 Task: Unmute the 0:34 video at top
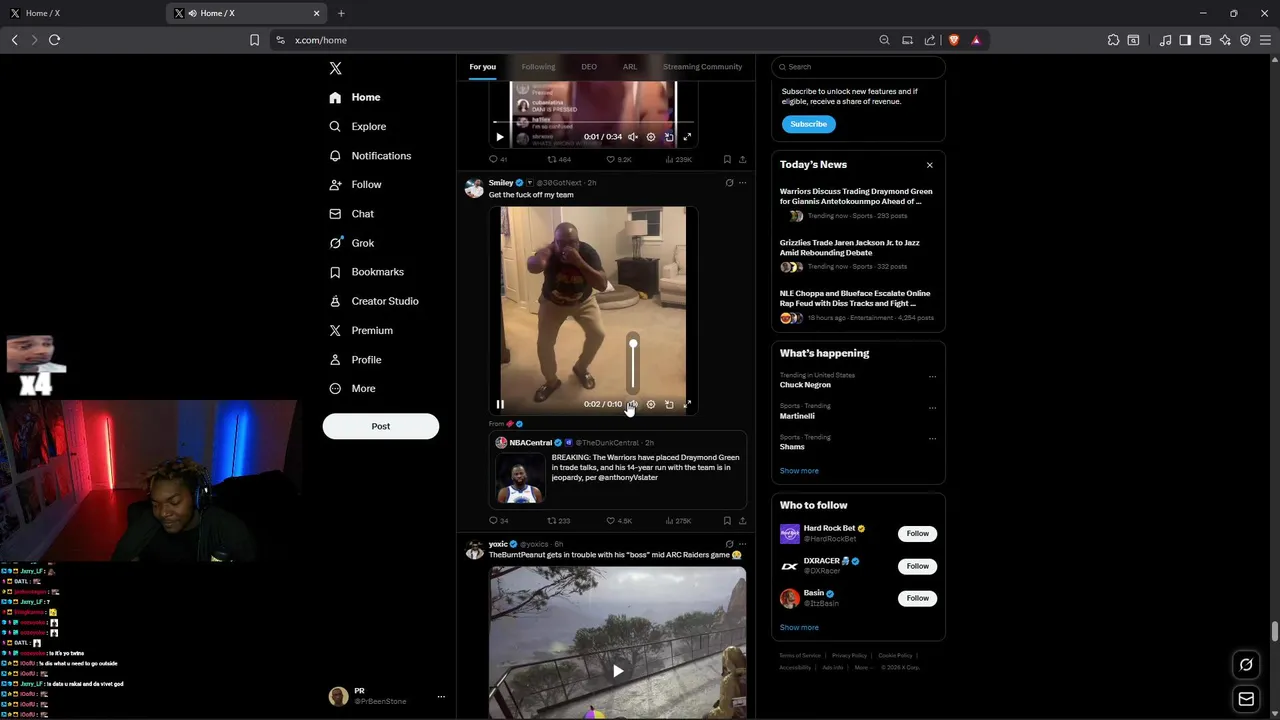coord(632,137)
